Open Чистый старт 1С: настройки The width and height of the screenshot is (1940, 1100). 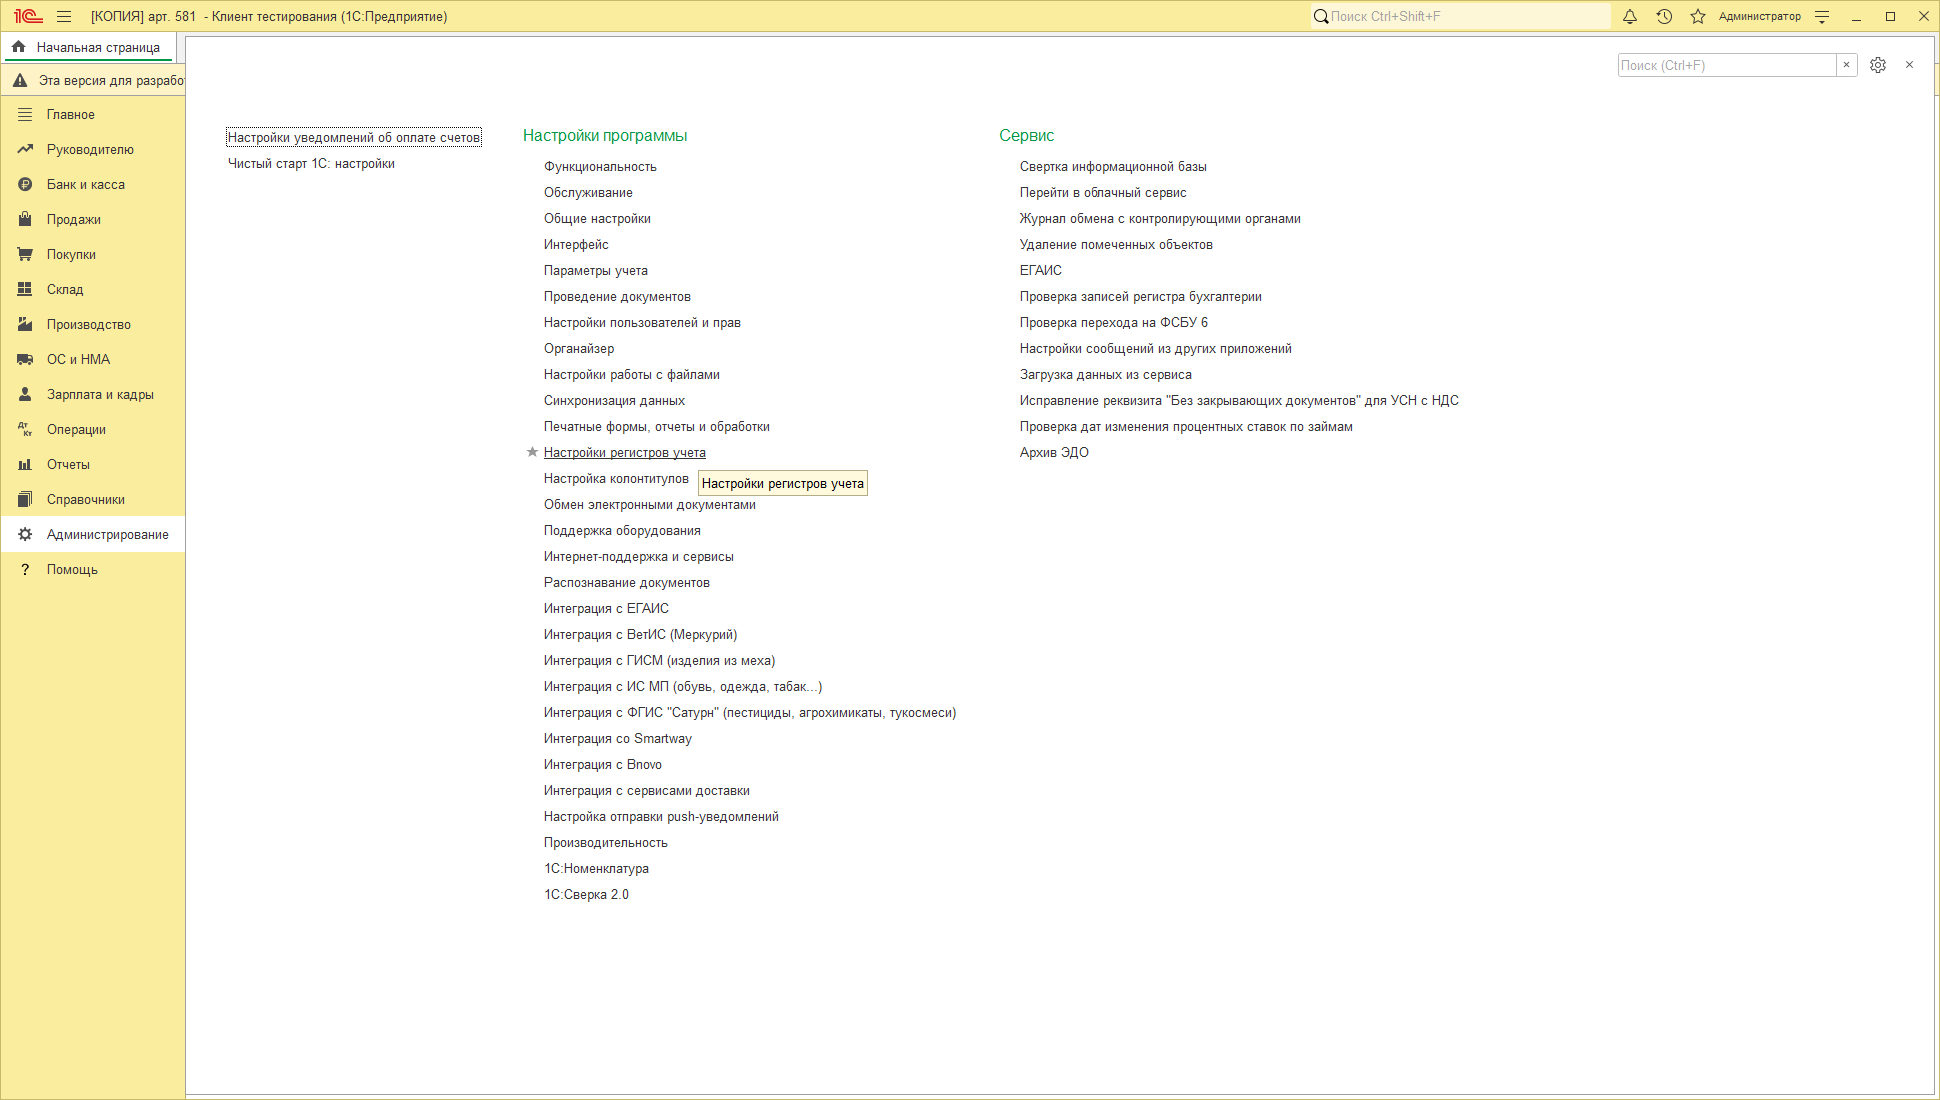pos(311,164)
